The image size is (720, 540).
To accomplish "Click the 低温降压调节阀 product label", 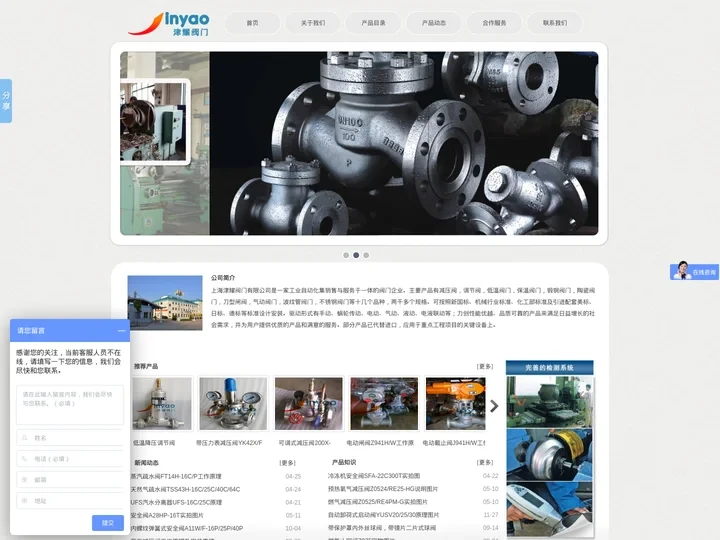I will pyautogui.click(x=154, y=443).
